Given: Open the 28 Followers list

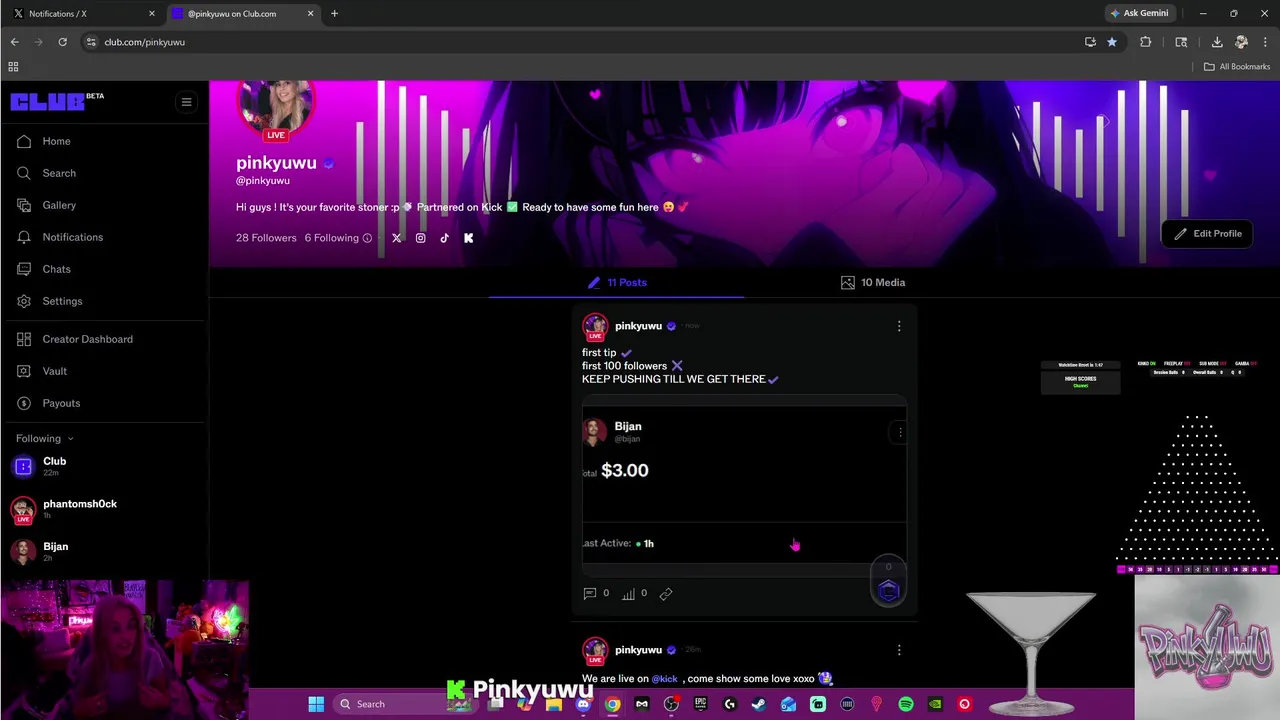Looking at the screenshot, I should [x=266, y=238].
